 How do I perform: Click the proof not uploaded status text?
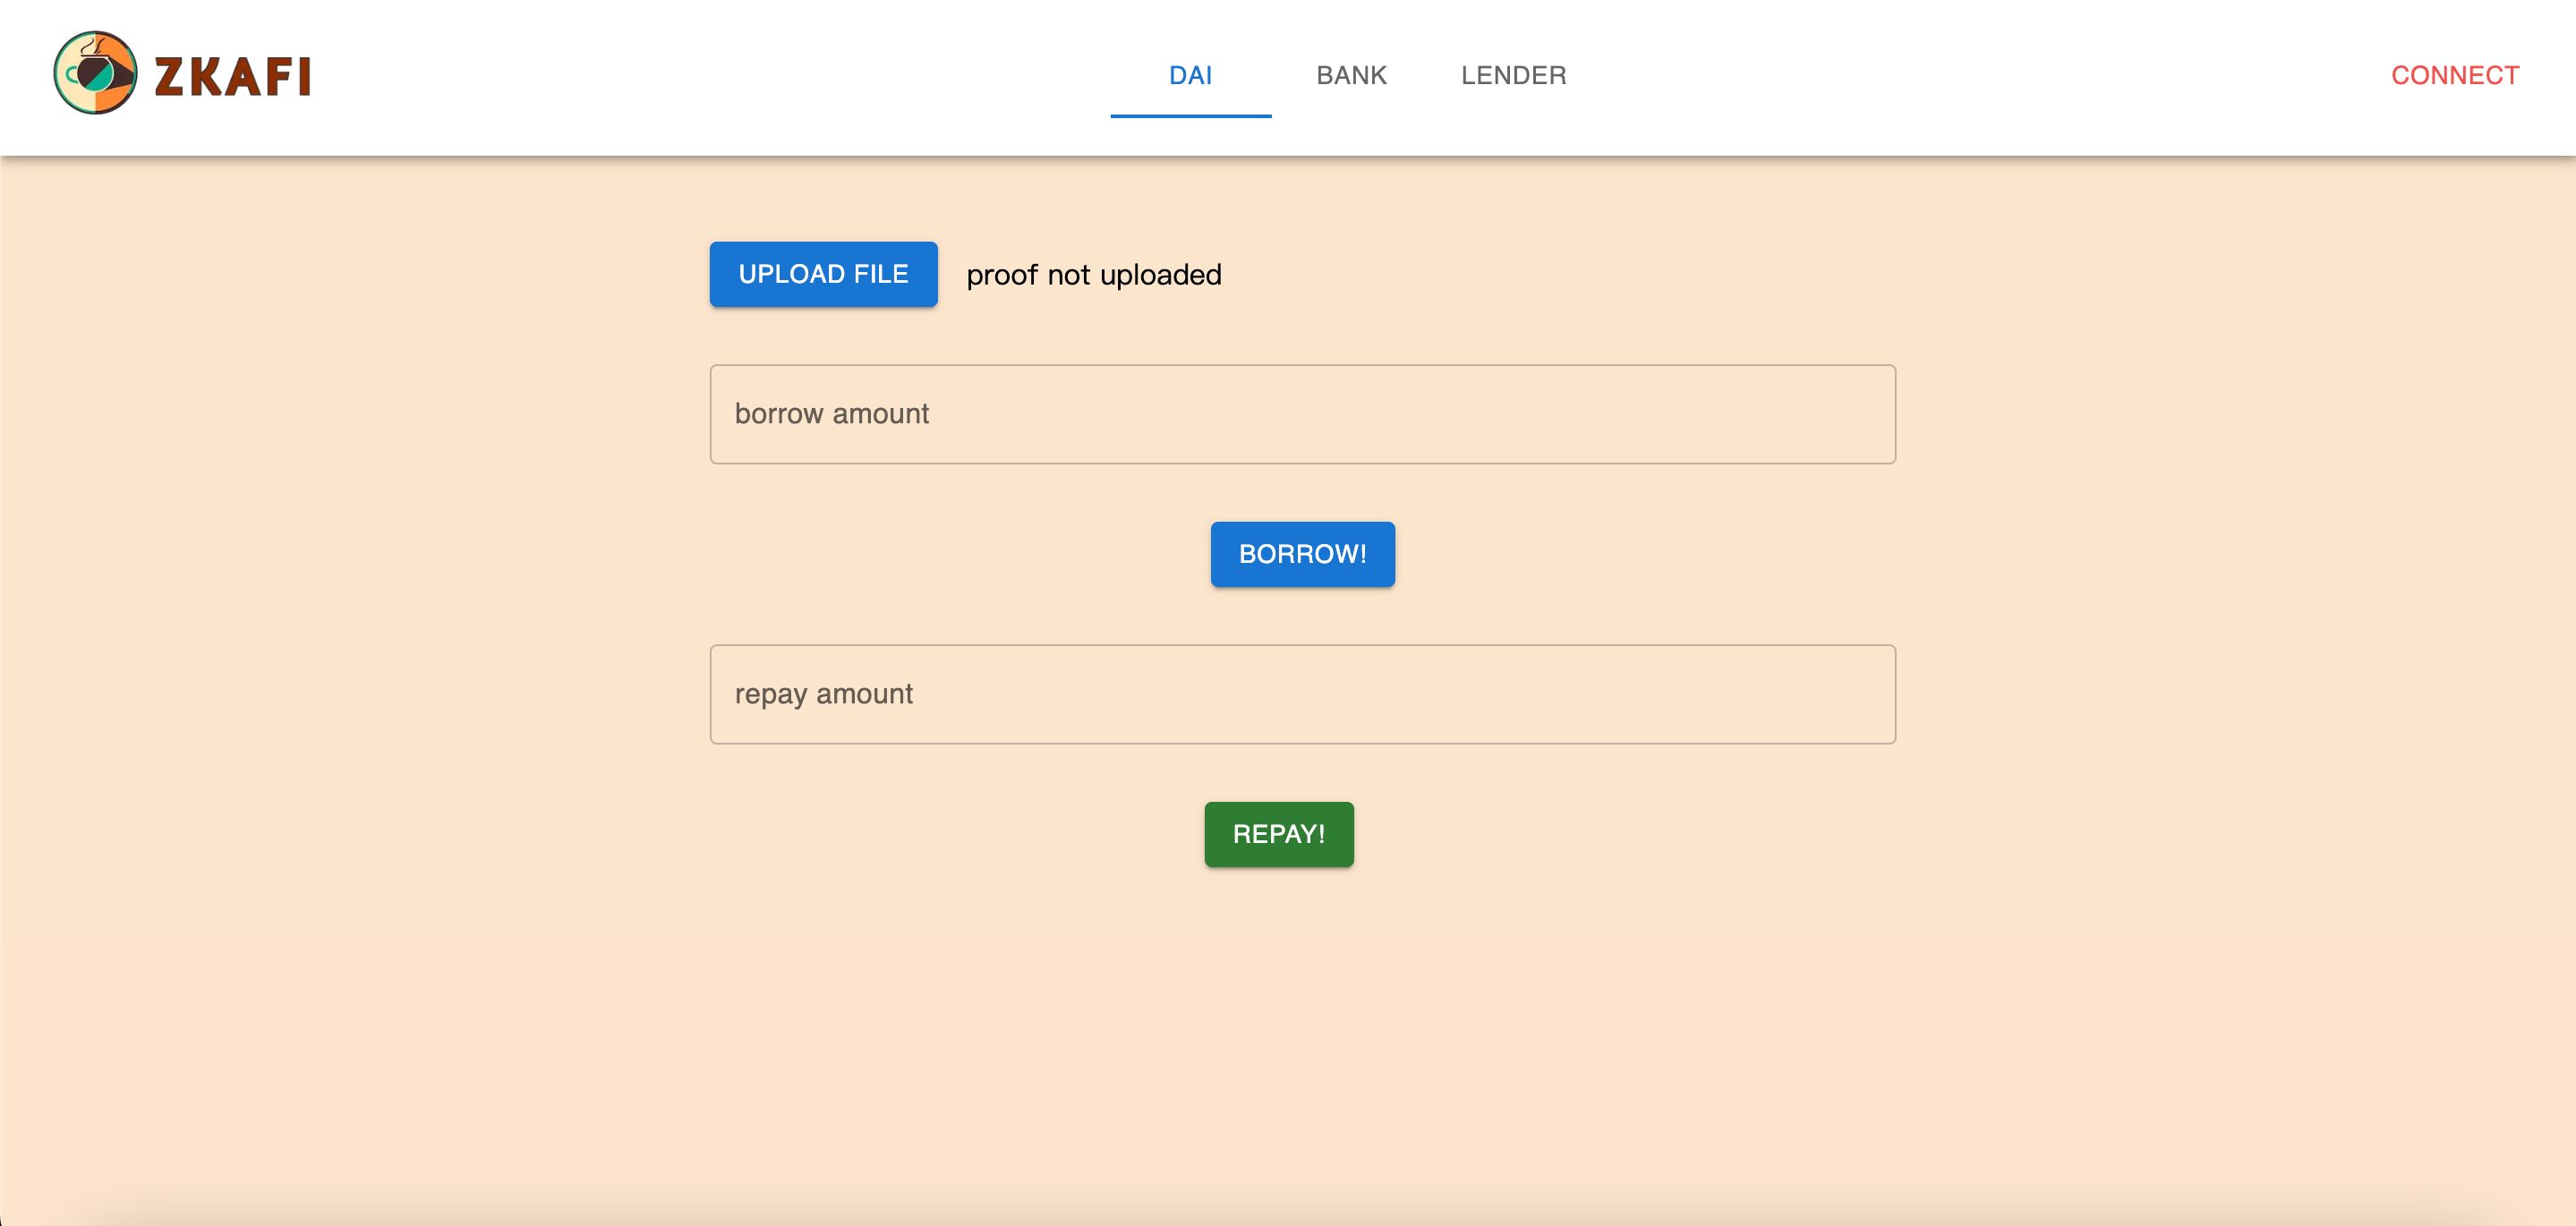pos(1091,275)
